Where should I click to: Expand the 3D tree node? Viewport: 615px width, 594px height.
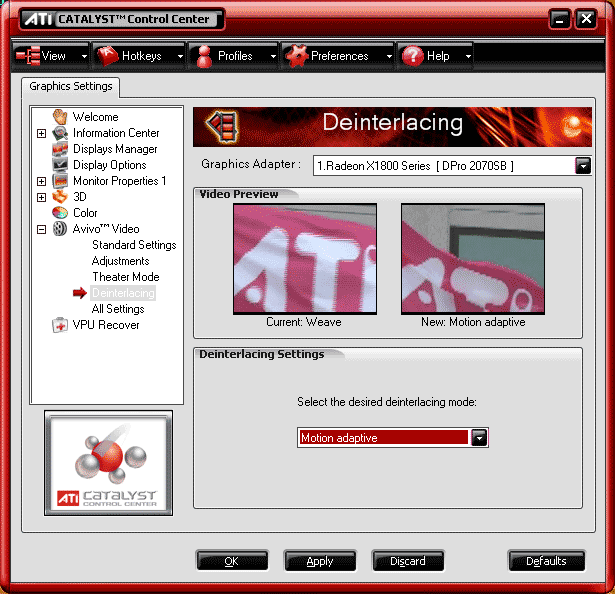pos(42,197)
